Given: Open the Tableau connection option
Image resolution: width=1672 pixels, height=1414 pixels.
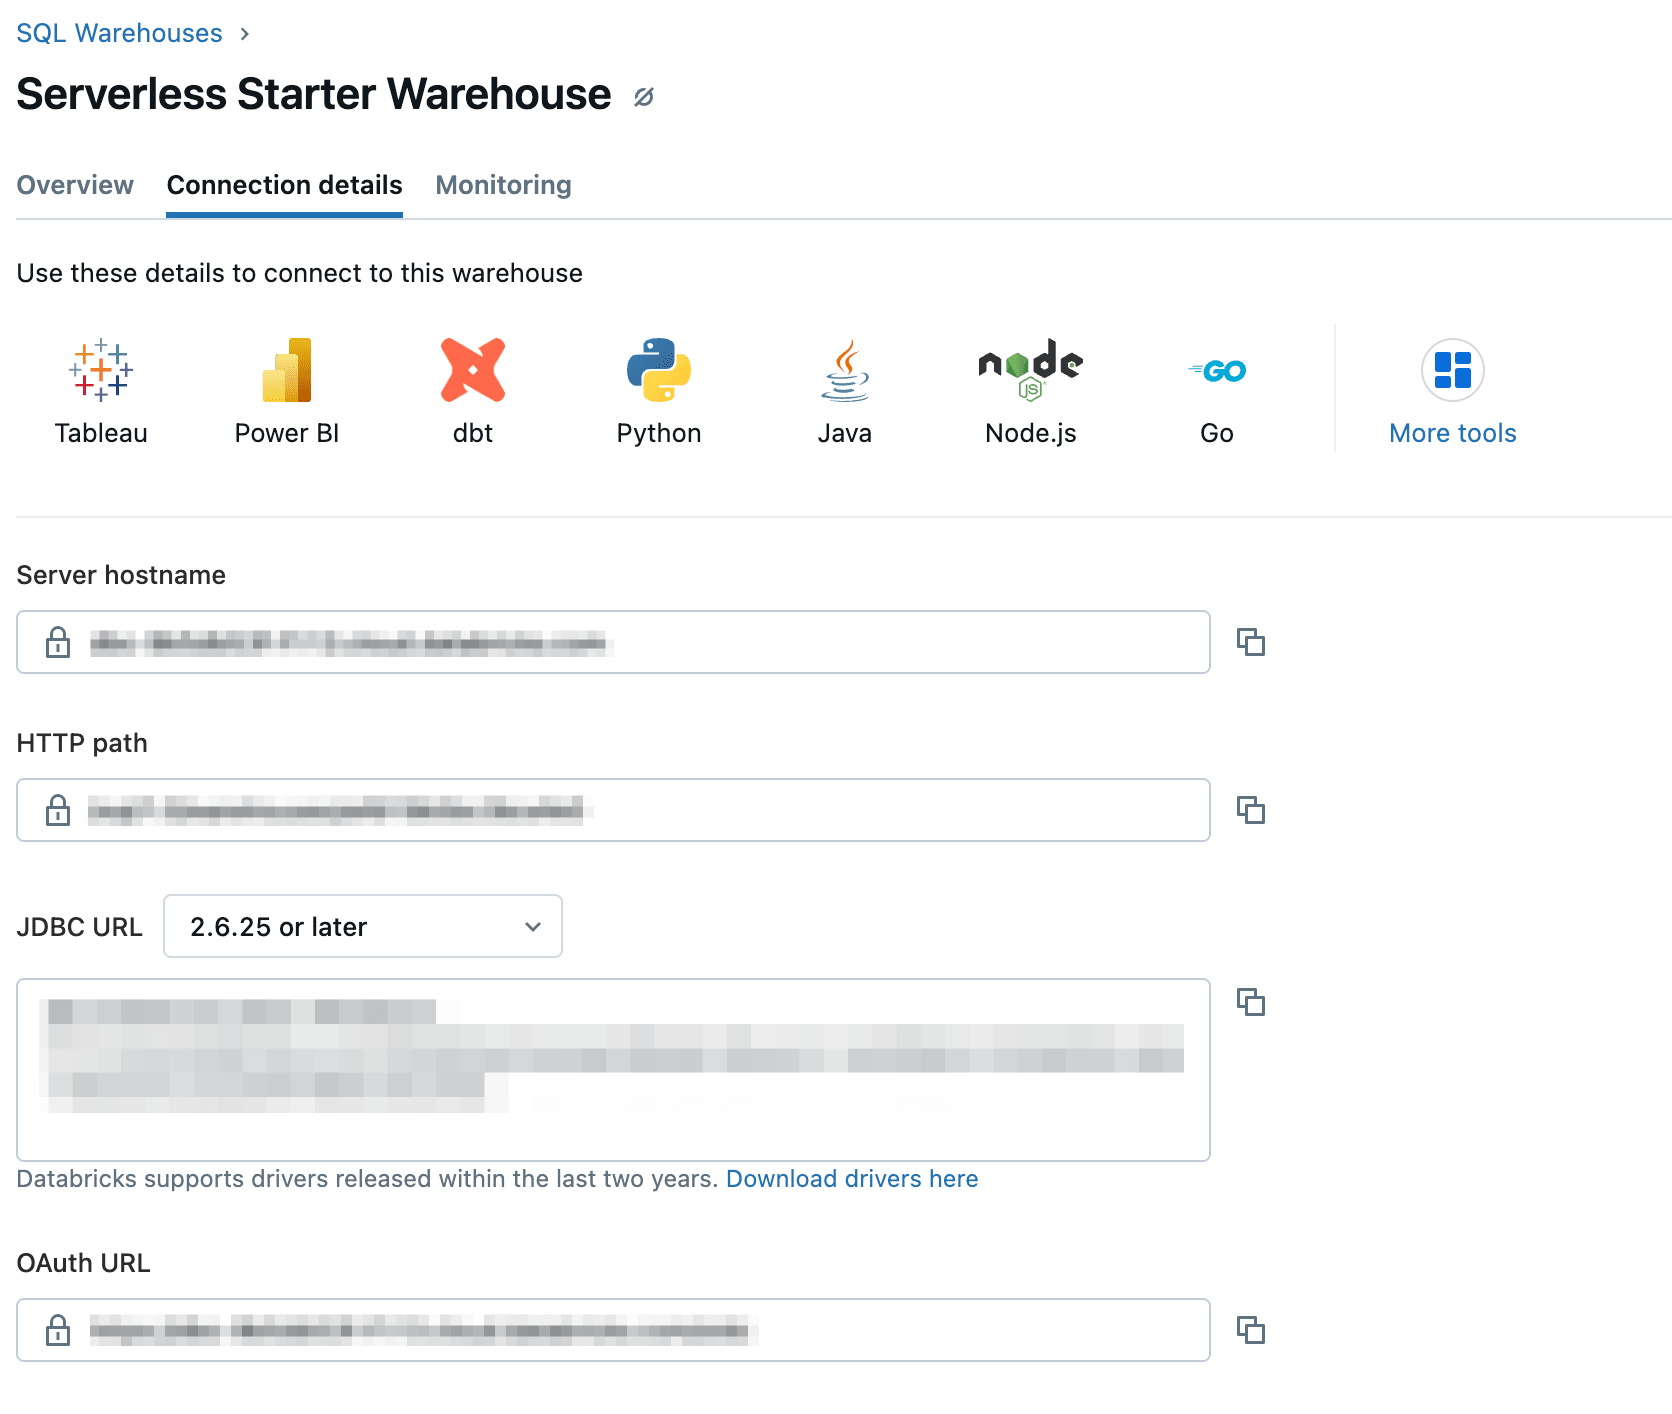Looking at the screenshot, I should click(101, 392).
